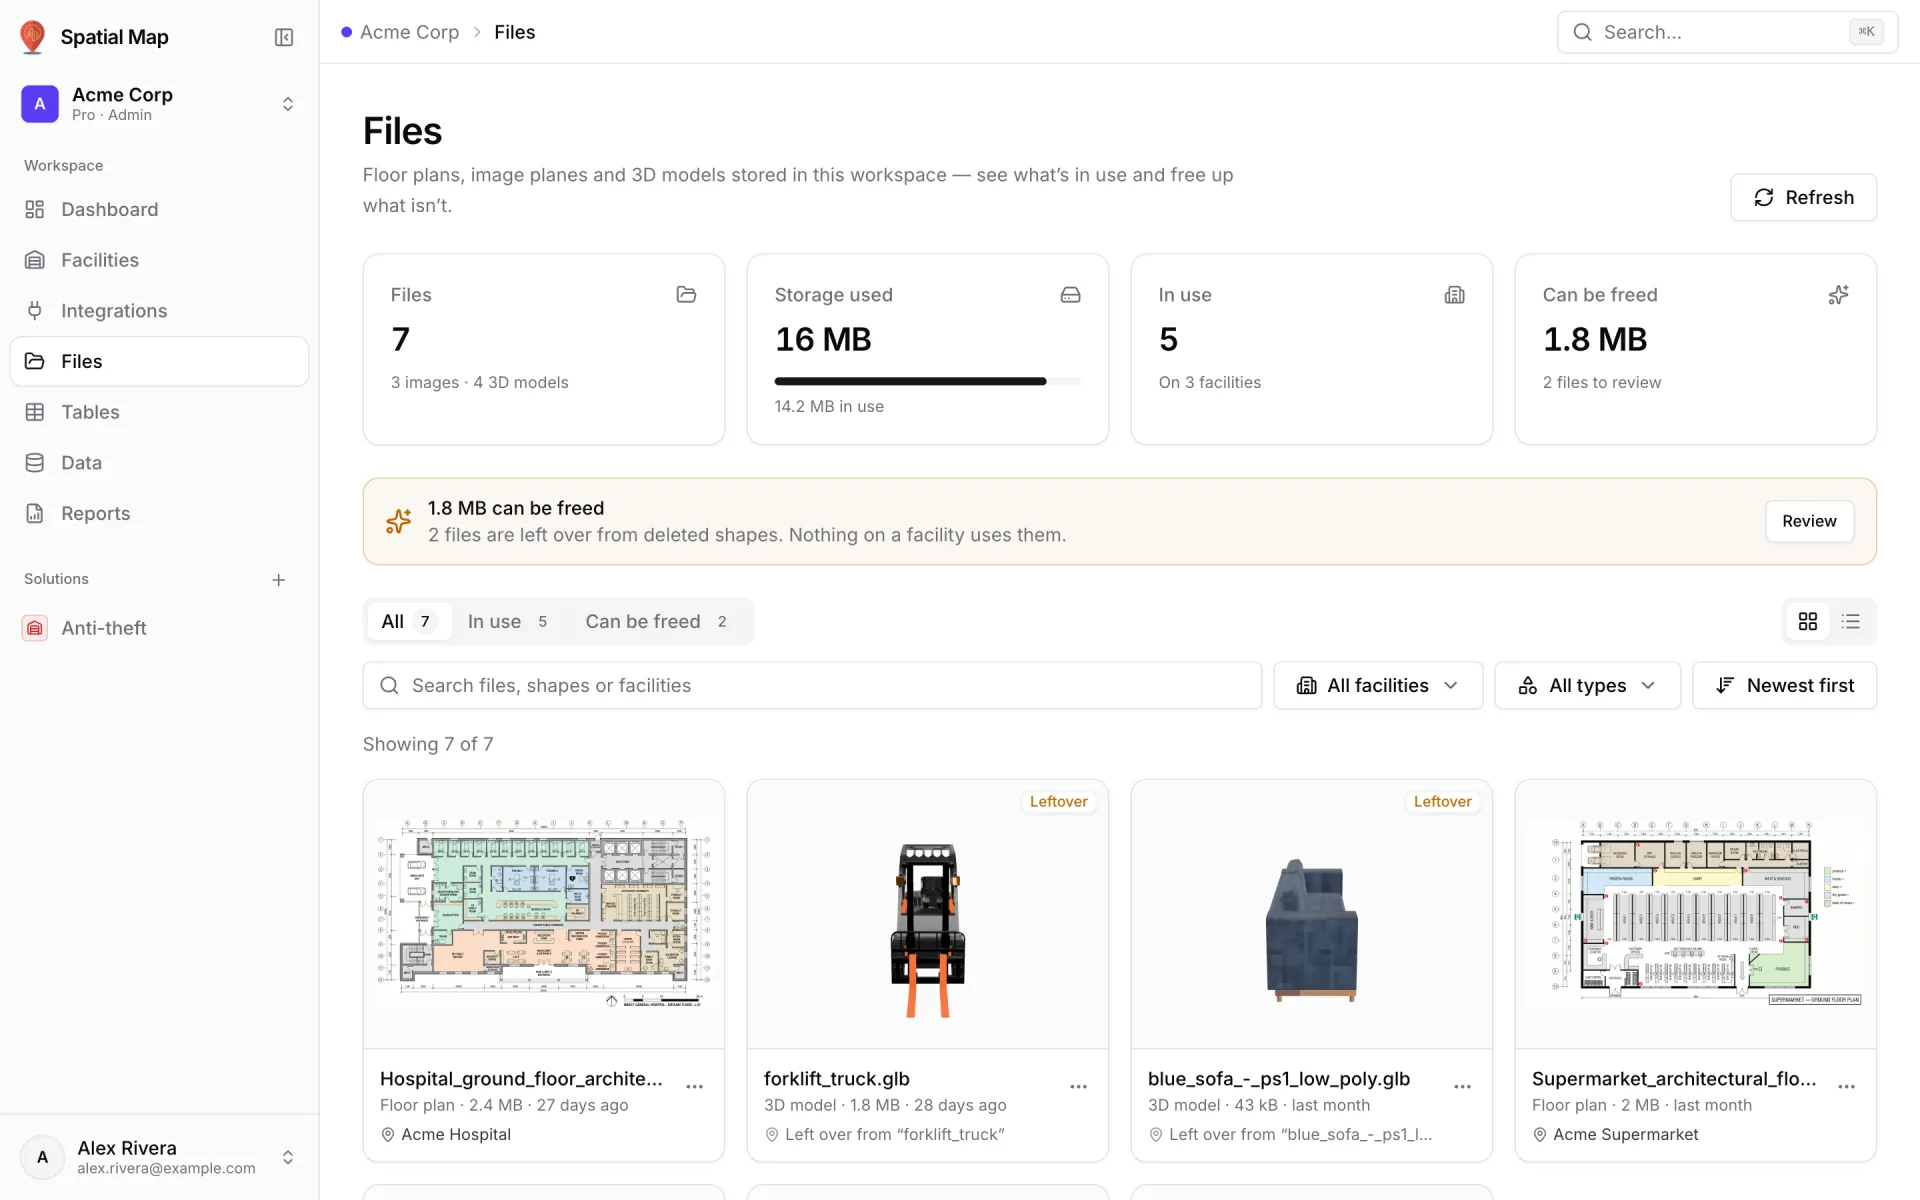The height and width of the screenshot is (1200, 1920).
Task: Open the Anti-theft solution
Action: (x=159, y=628)
